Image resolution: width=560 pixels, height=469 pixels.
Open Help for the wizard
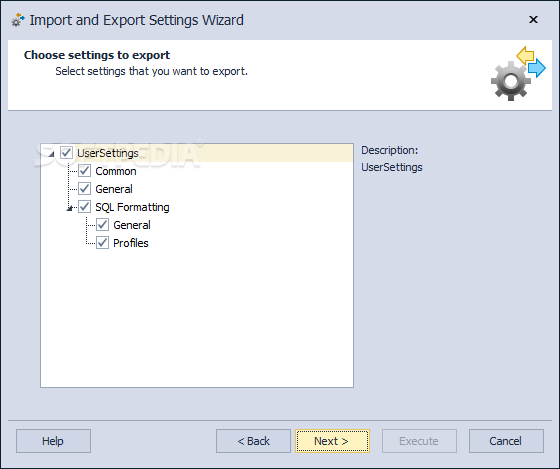click(53, 441)
